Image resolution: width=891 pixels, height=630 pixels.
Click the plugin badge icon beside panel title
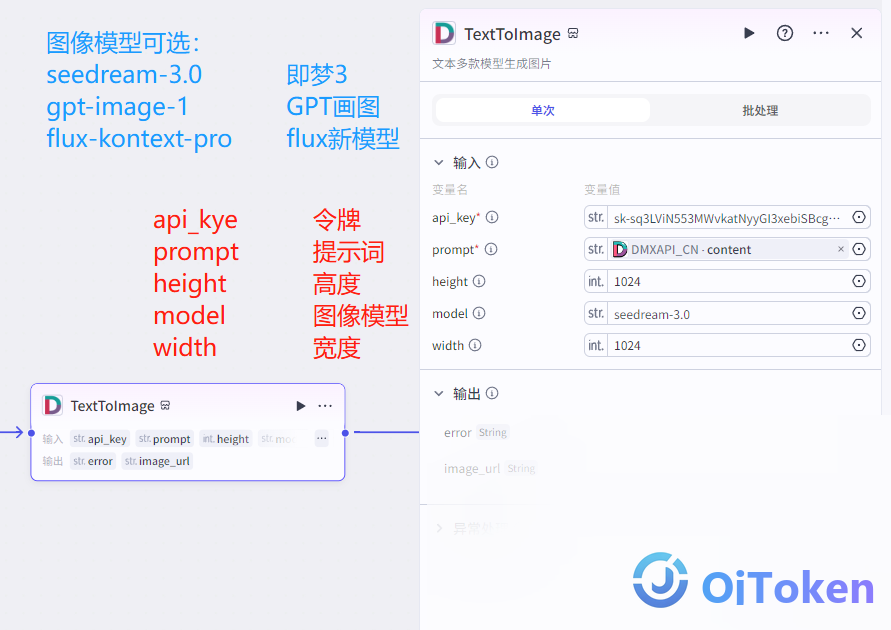coord(573,34)
